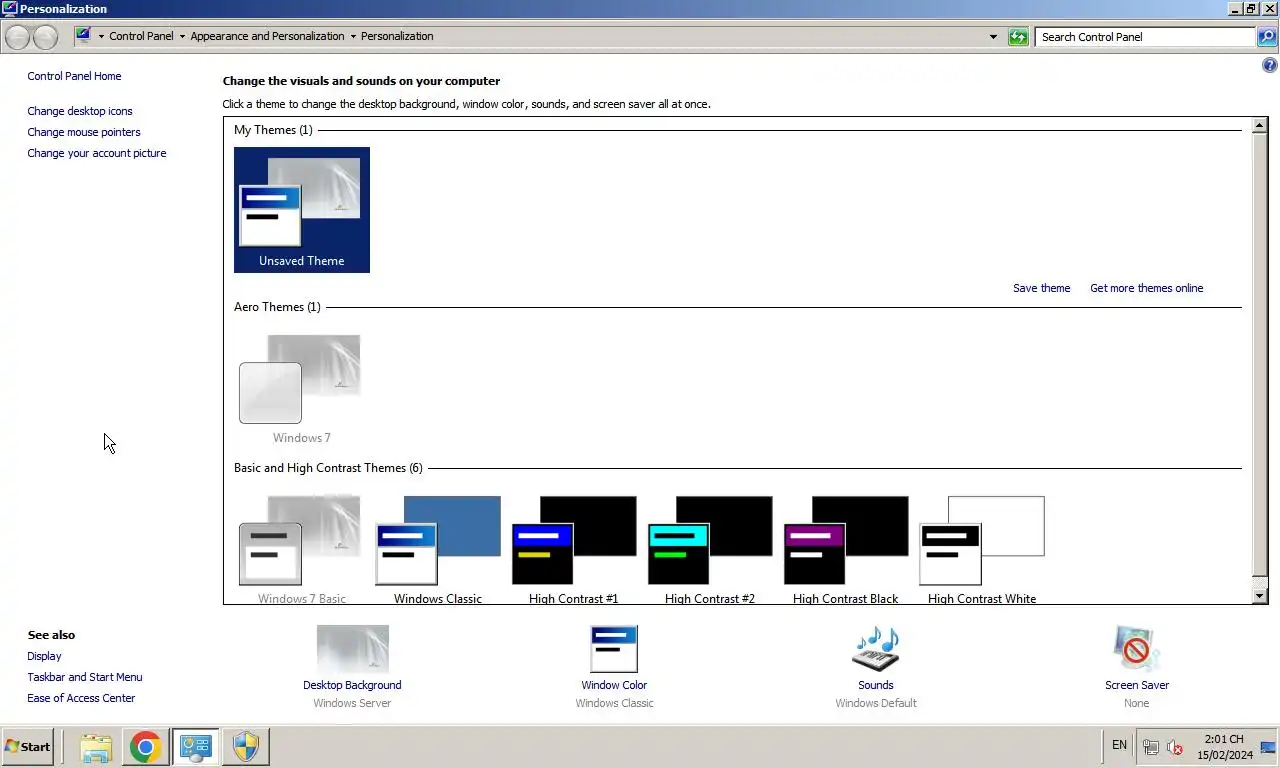Click Appearance and Personalization breadcrumb
The image size is (1280, 768).
pyautogui.click(x=267, y=36)
